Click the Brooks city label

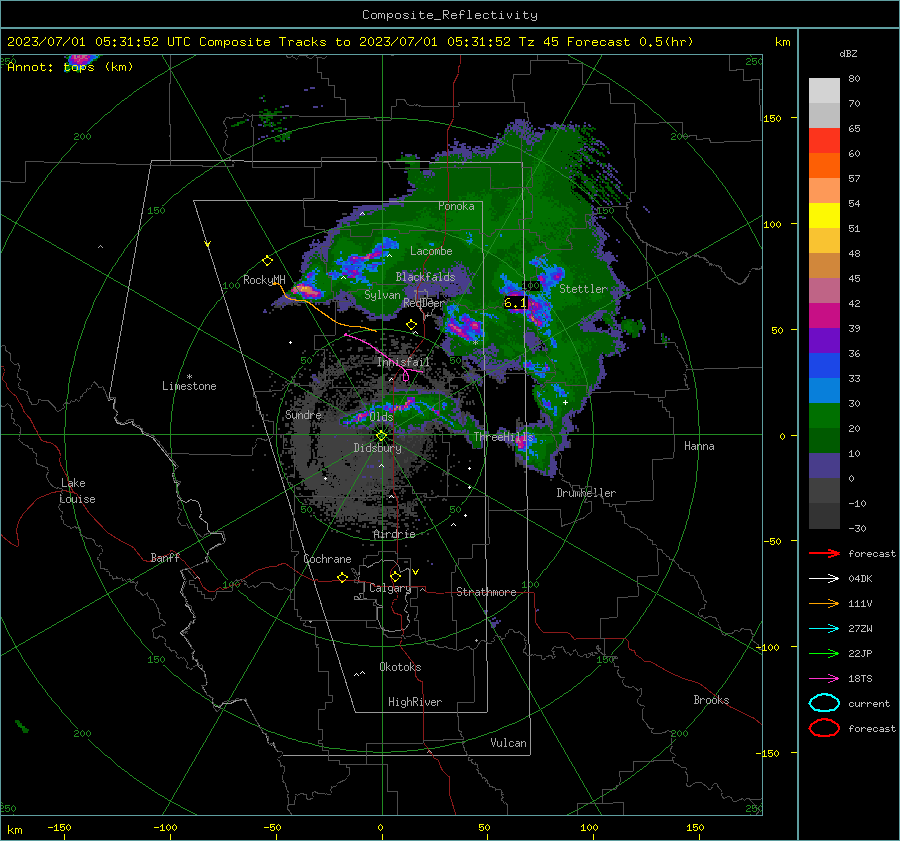(x=711, y=700)
